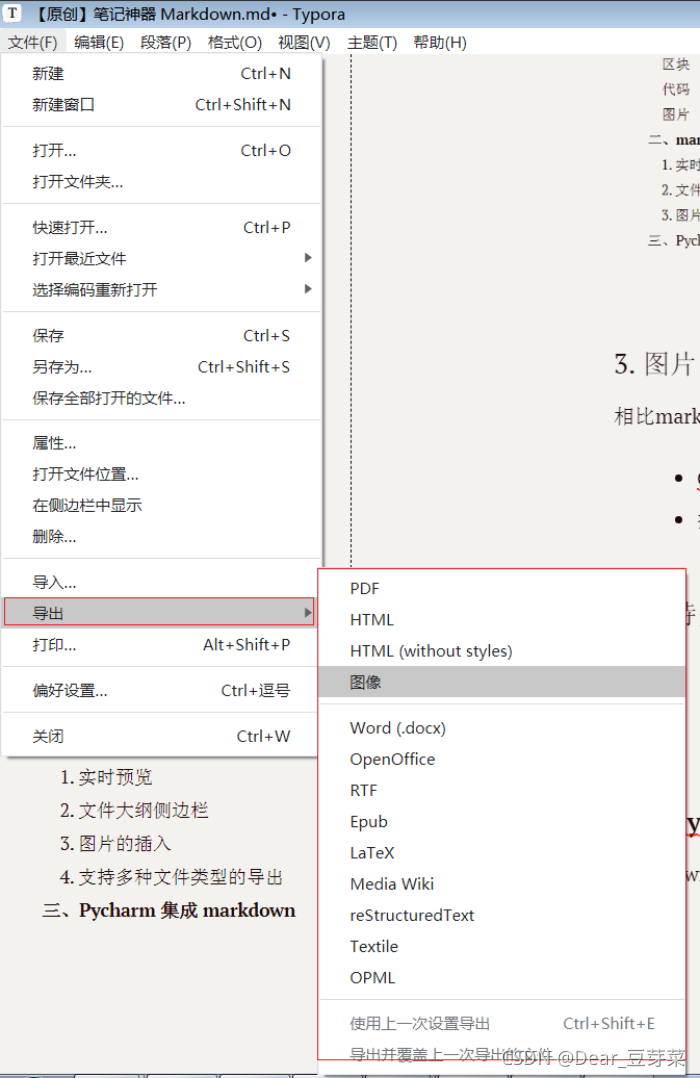Choose 在侧边栏中显示
The width and height of the screenshot is (700, 1078).
(x=162, y=505)
